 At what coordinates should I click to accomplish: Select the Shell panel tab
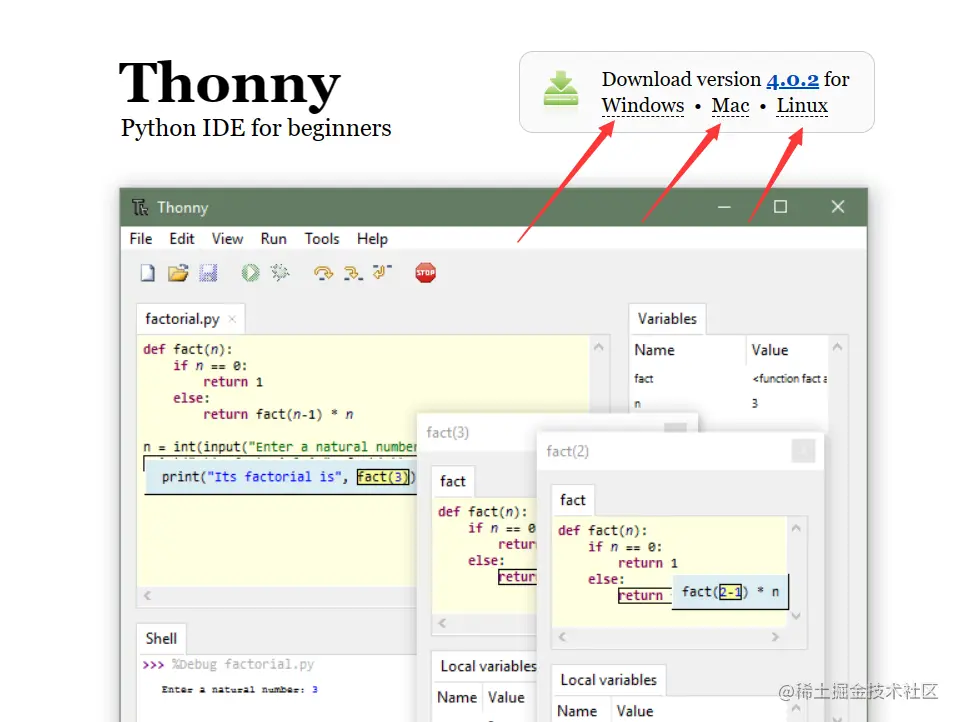click(x=161, y=639)
